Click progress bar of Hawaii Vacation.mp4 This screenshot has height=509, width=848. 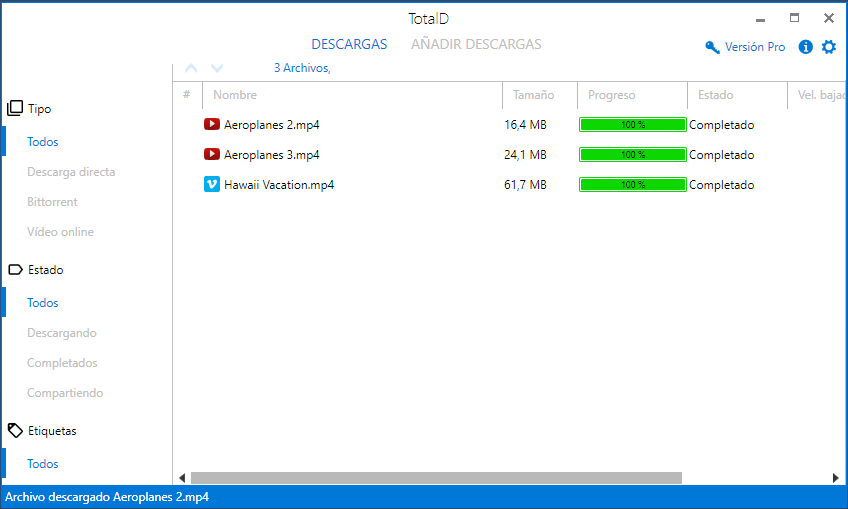pos(633,184)
